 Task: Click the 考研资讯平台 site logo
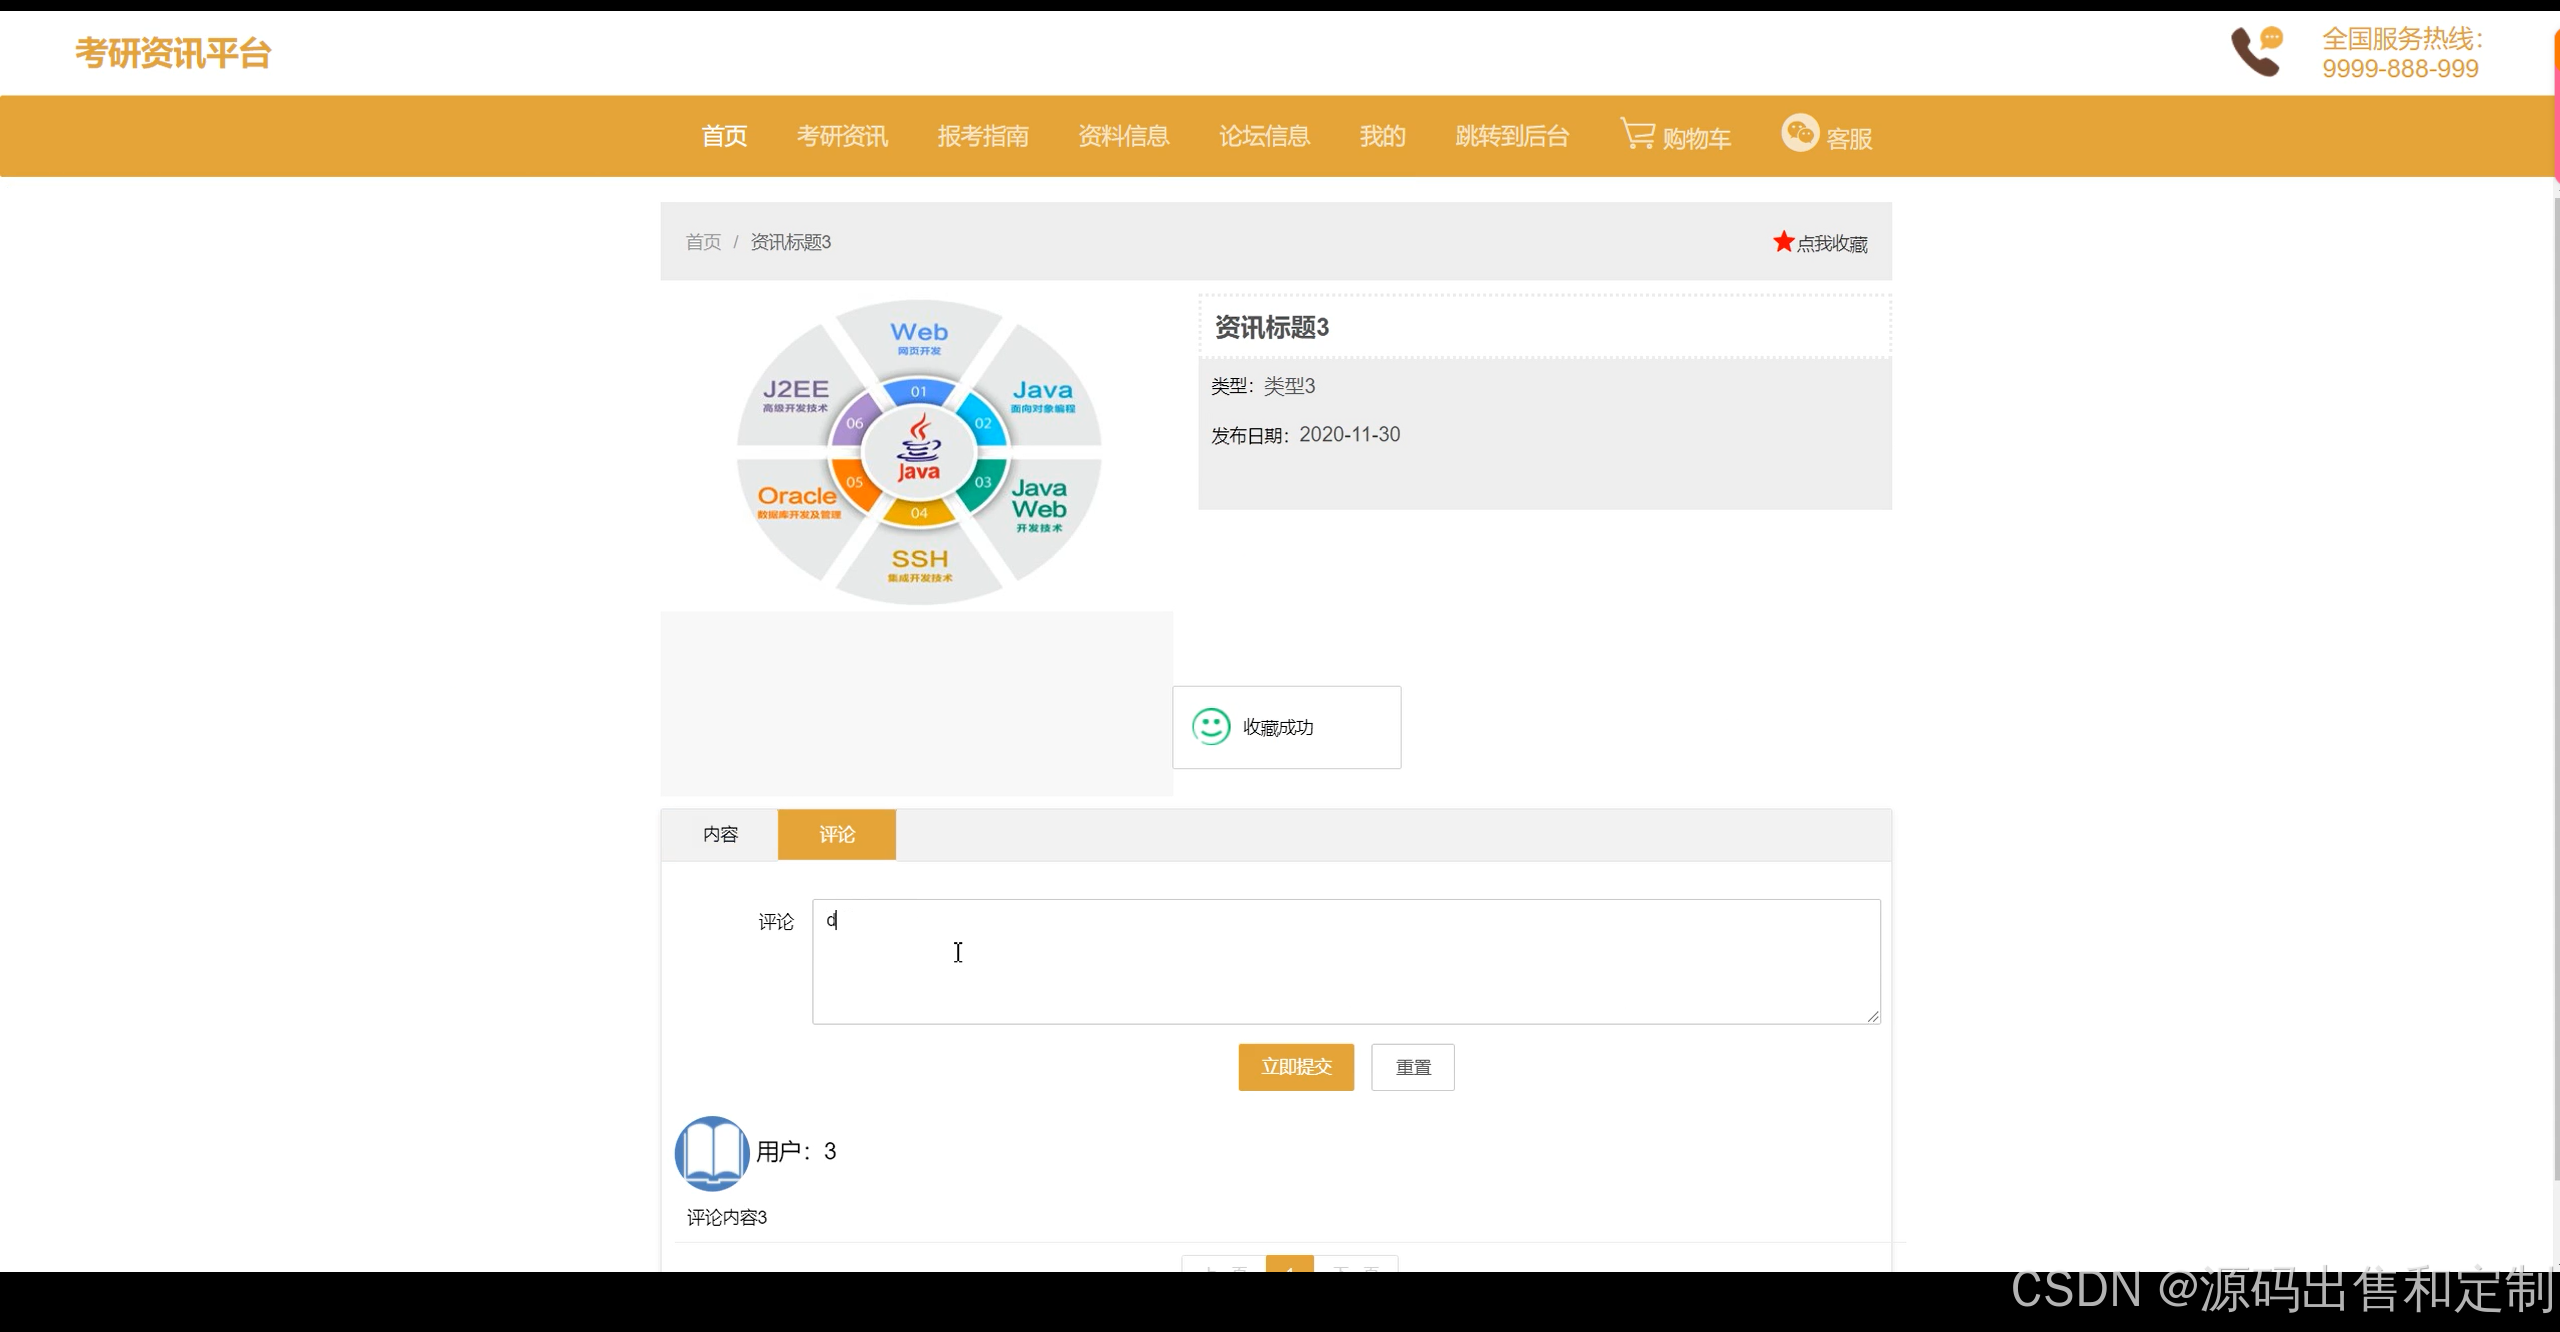173,53
